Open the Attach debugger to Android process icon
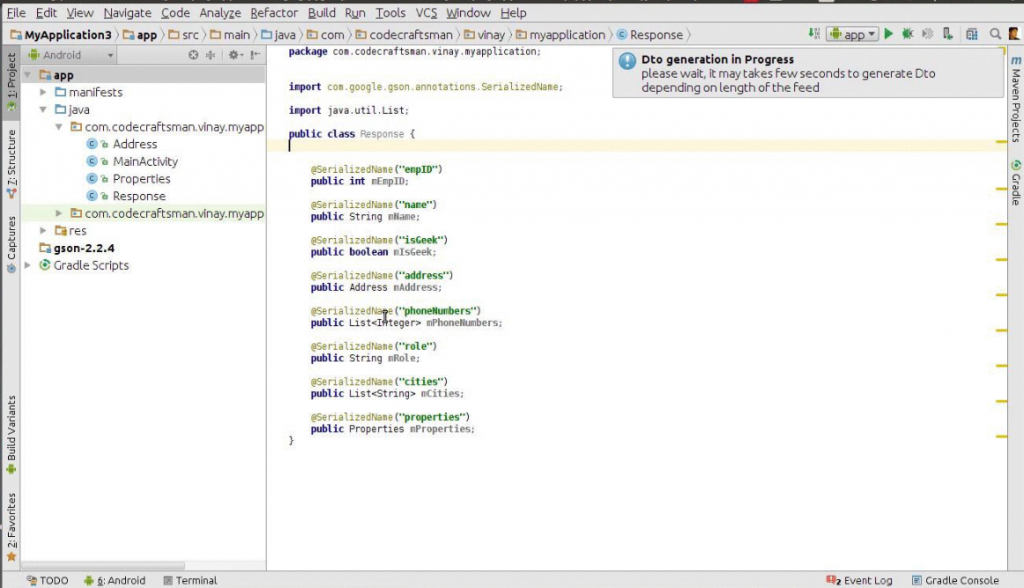This screenshot has width=1024, height=588. 948,33
